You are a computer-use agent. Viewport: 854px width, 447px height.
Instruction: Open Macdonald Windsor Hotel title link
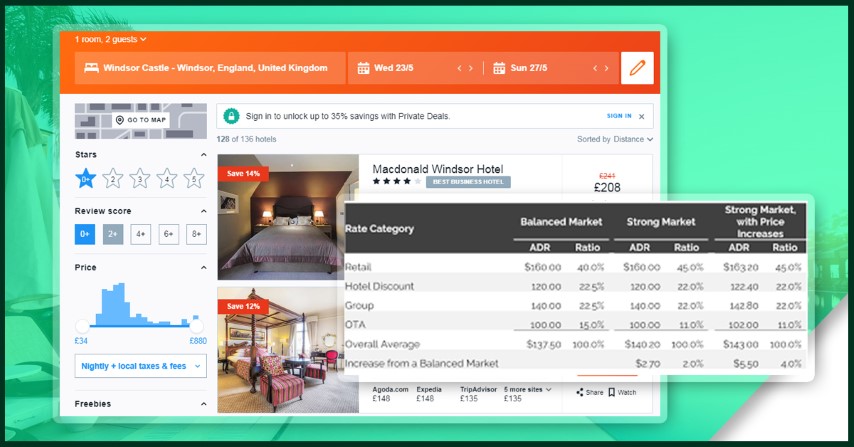tap(438, 169)
